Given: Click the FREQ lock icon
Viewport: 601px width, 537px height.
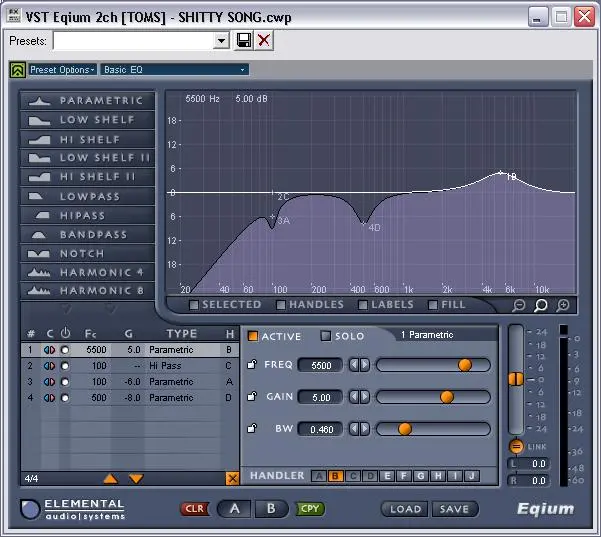Looking at the screenshot, I should tap(252, 364).
